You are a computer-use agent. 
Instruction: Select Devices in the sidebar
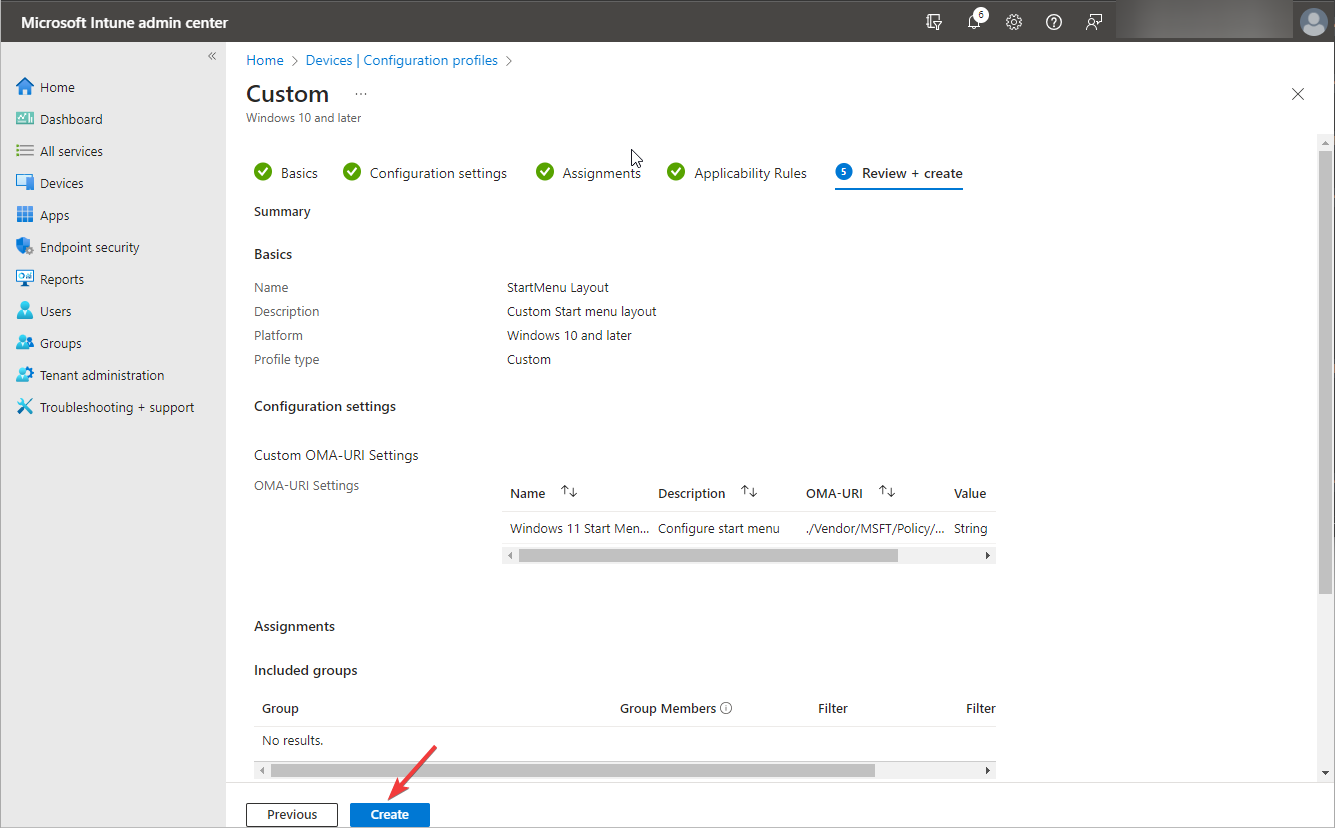point(62,182)
